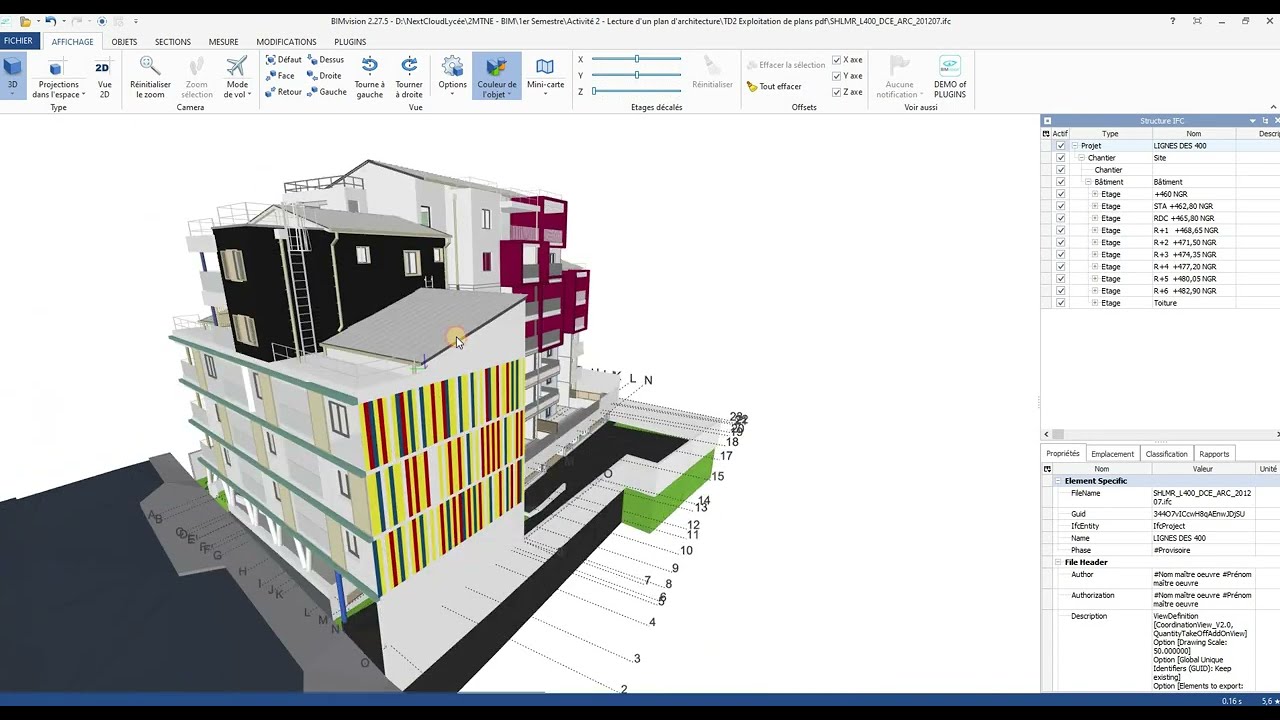Collapse the ribbon with the arrow
Screen dimensions: 1280x720
click(x=1273, y=107)
